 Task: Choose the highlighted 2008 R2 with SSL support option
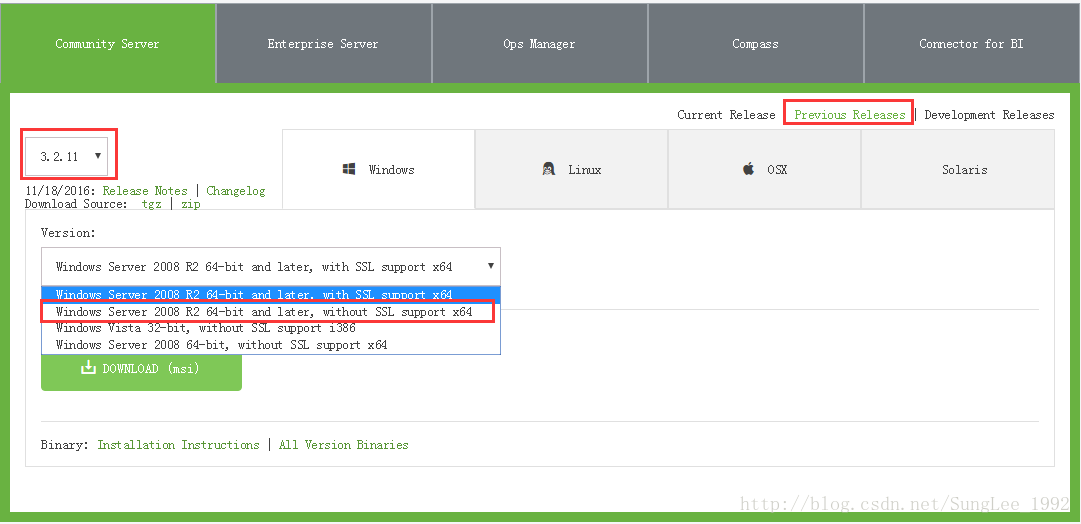coord(271,294)
